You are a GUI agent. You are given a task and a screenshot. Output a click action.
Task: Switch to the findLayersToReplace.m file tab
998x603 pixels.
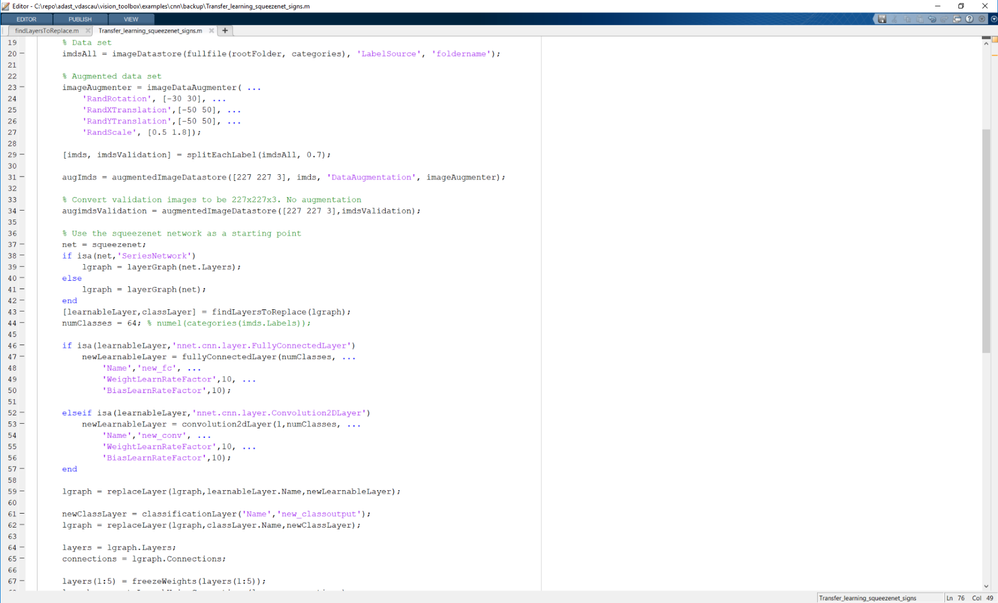point(47,31)
